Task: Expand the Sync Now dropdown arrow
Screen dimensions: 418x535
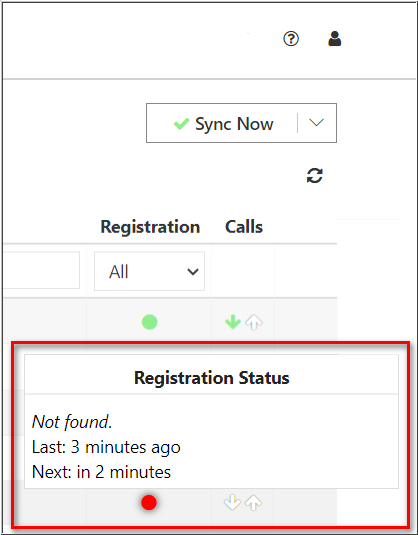Action: click(x=316, y=123)
